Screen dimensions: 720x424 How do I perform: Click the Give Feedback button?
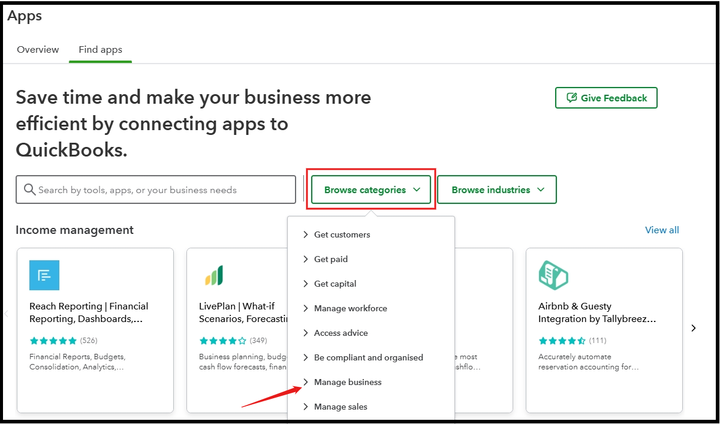tap(606, 98)
